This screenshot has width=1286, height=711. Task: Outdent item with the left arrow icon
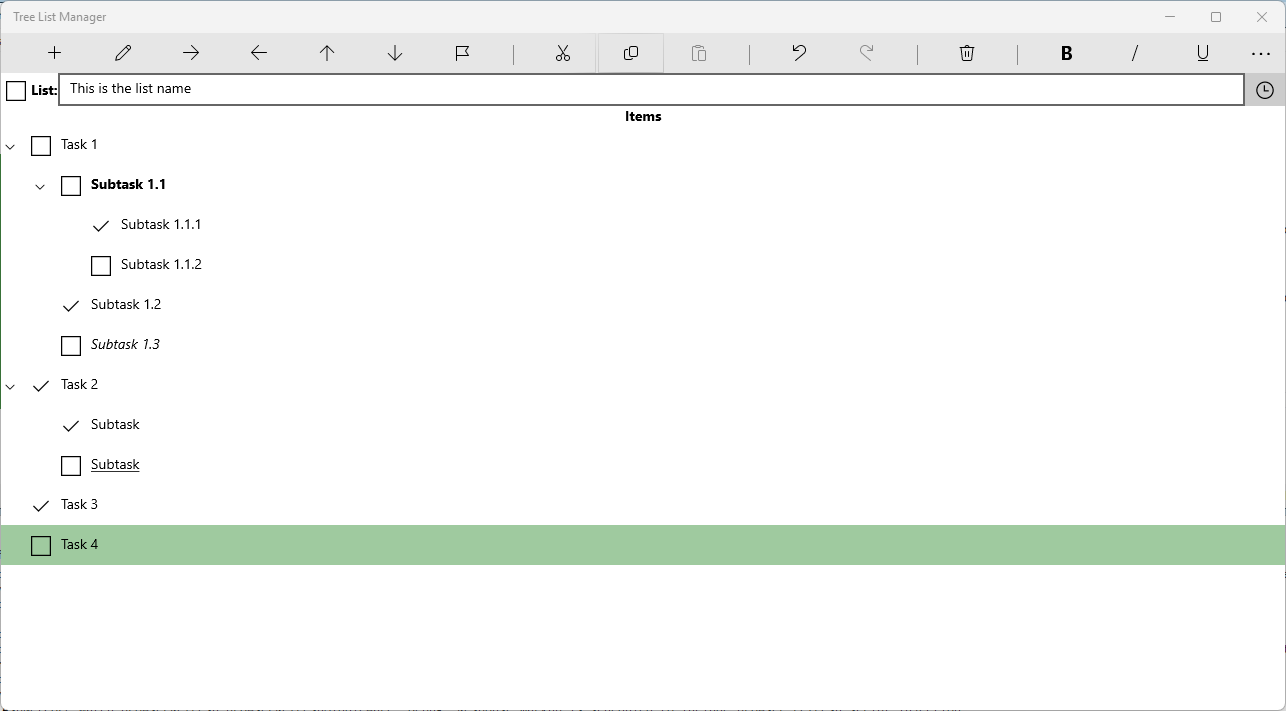[x=258, y=52]
